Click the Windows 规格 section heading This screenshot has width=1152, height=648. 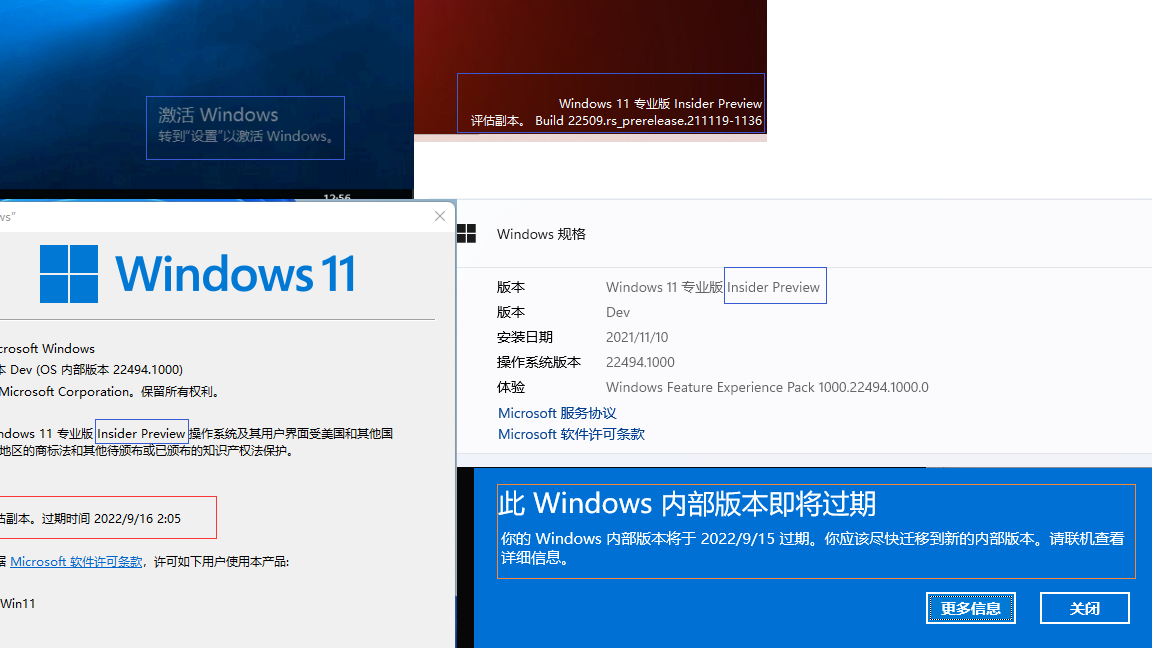pos(541,234)
